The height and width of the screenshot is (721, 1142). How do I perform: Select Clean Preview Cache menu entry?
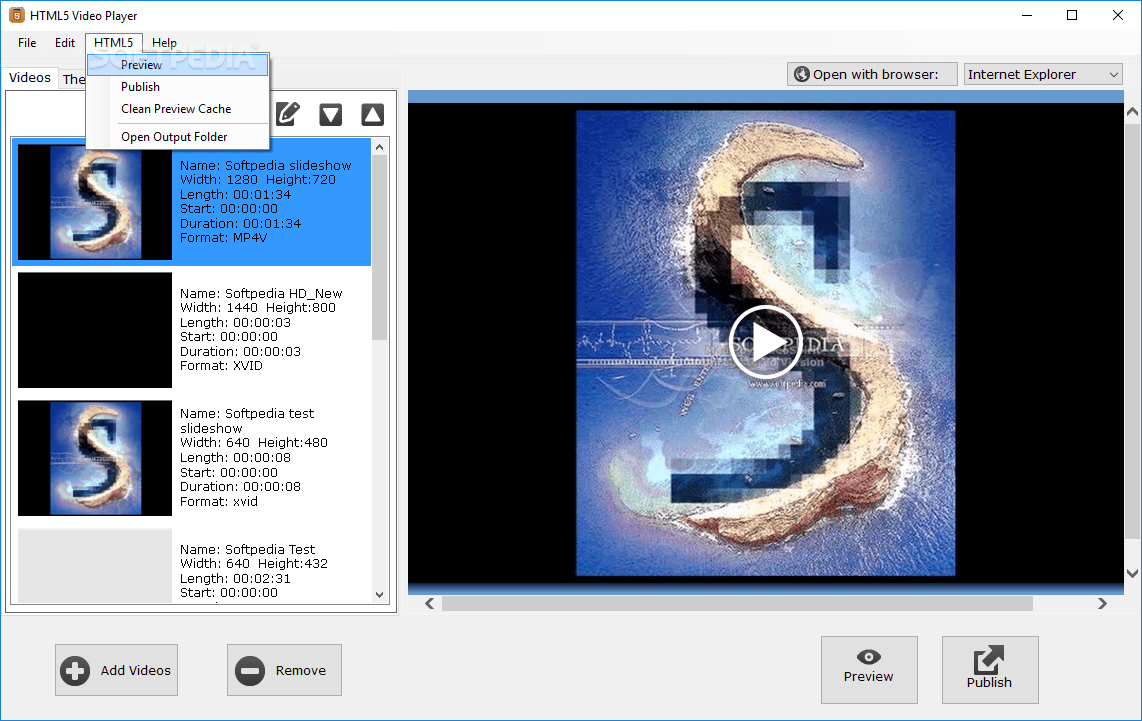(x=178, y=109)
